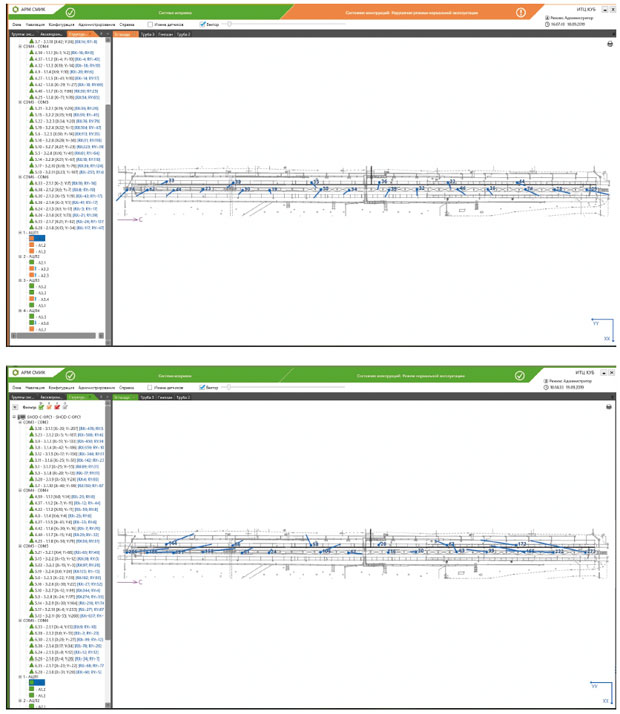Select the Эстакада tab in lower window
Image resolution: width=620 pixels, height=714 pixels.
125,397
